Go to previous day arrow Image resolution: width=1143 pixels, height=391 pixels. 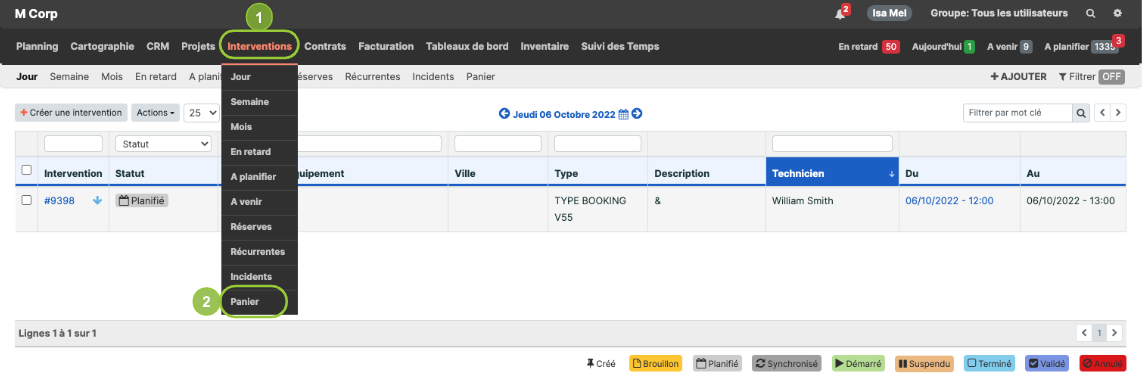pyautogui.click(x=504, y=114)
